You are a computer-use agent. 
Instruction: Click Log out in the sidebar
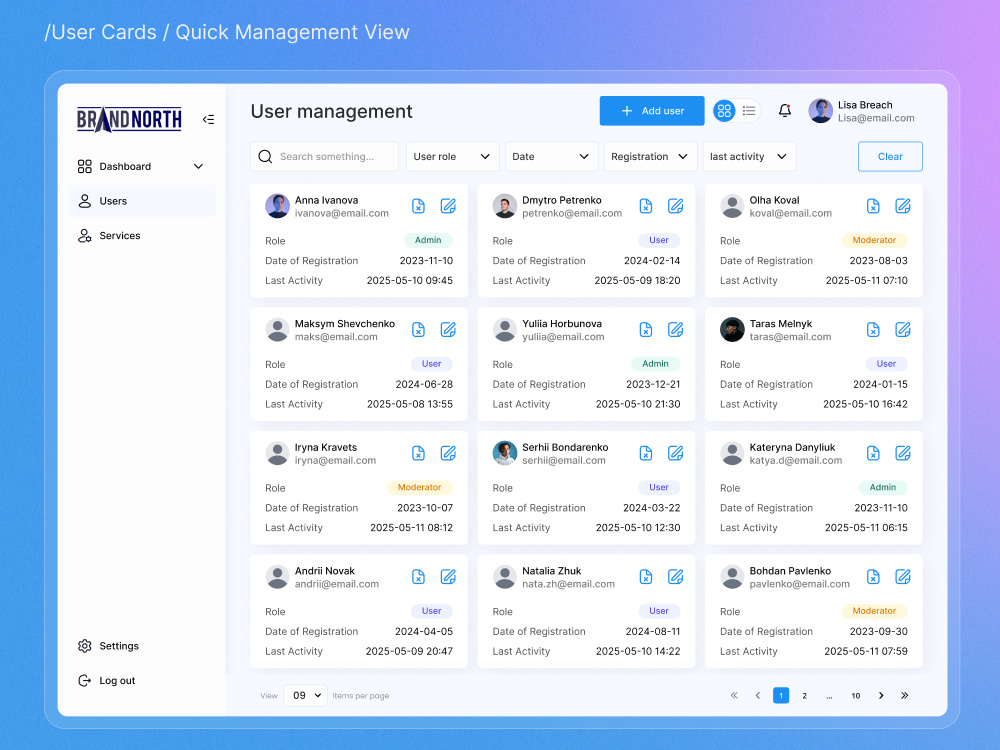tap(107, 680)
